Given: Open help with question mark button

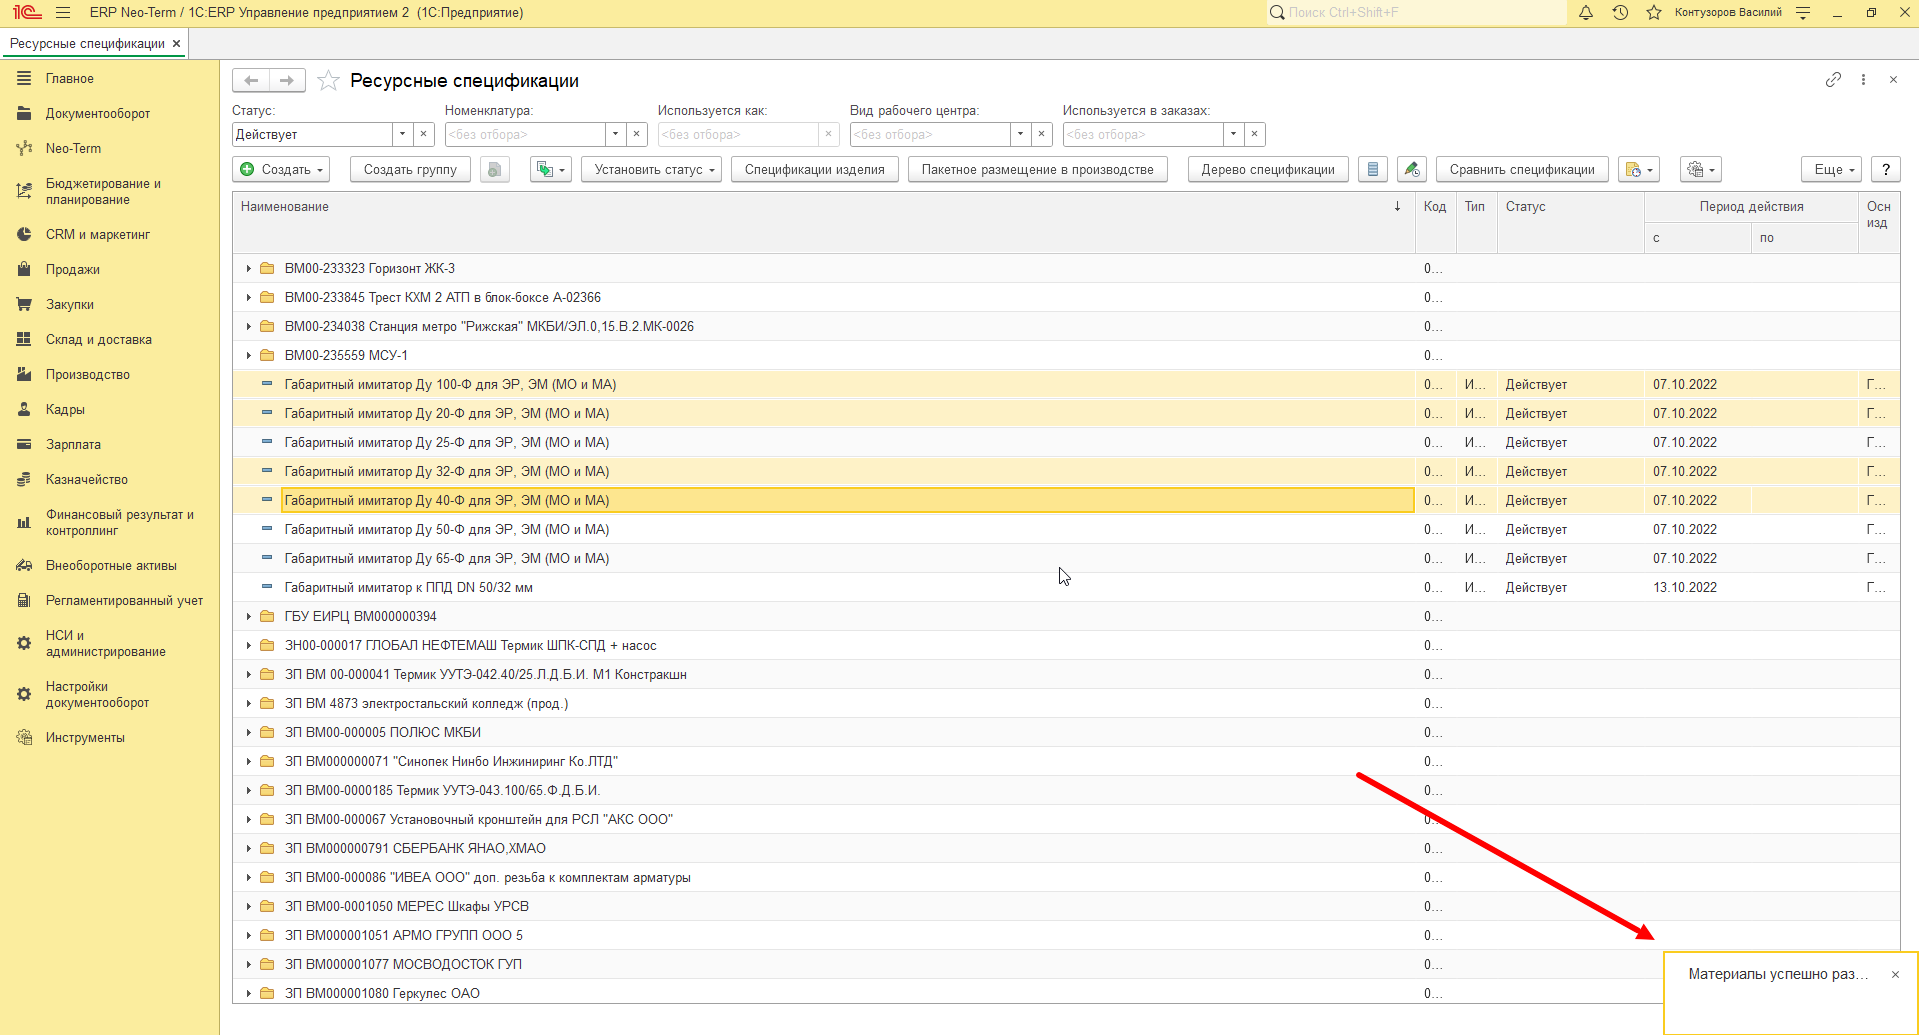Looking at the screenshot, I should point(1886,170).
